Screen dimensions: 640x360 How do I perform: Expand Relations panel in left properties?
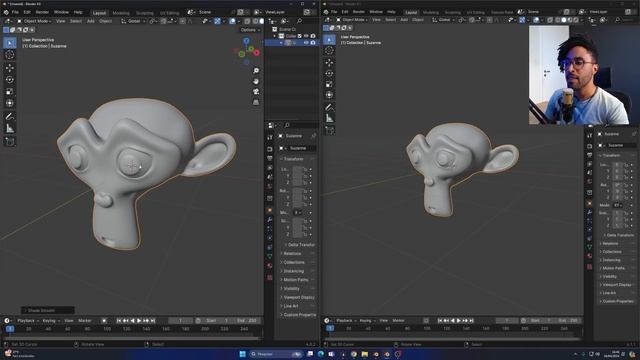(x=292, y=253)
